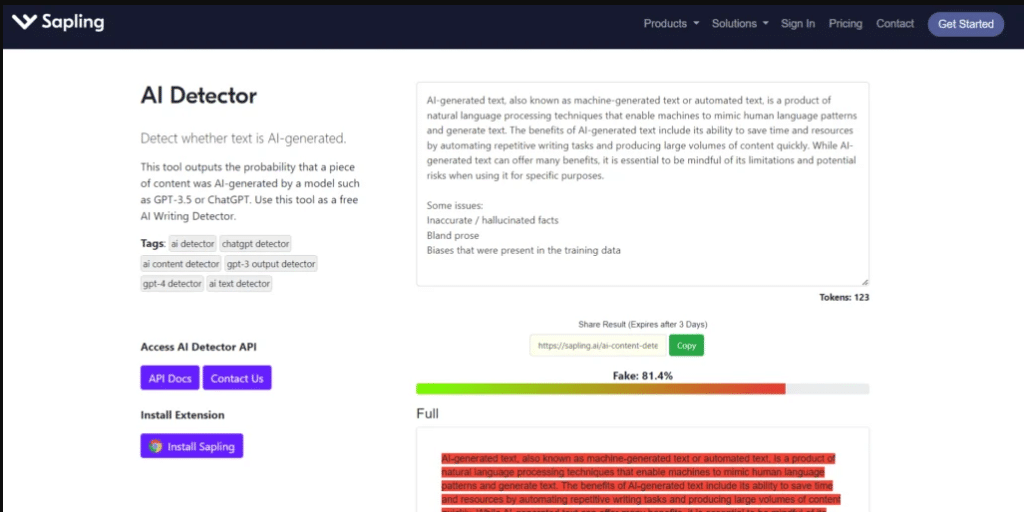Image resolution: width=1024 pixels, height=512 pixels.
Task: Click the red highlighted result text
Action: pos(639,482)
